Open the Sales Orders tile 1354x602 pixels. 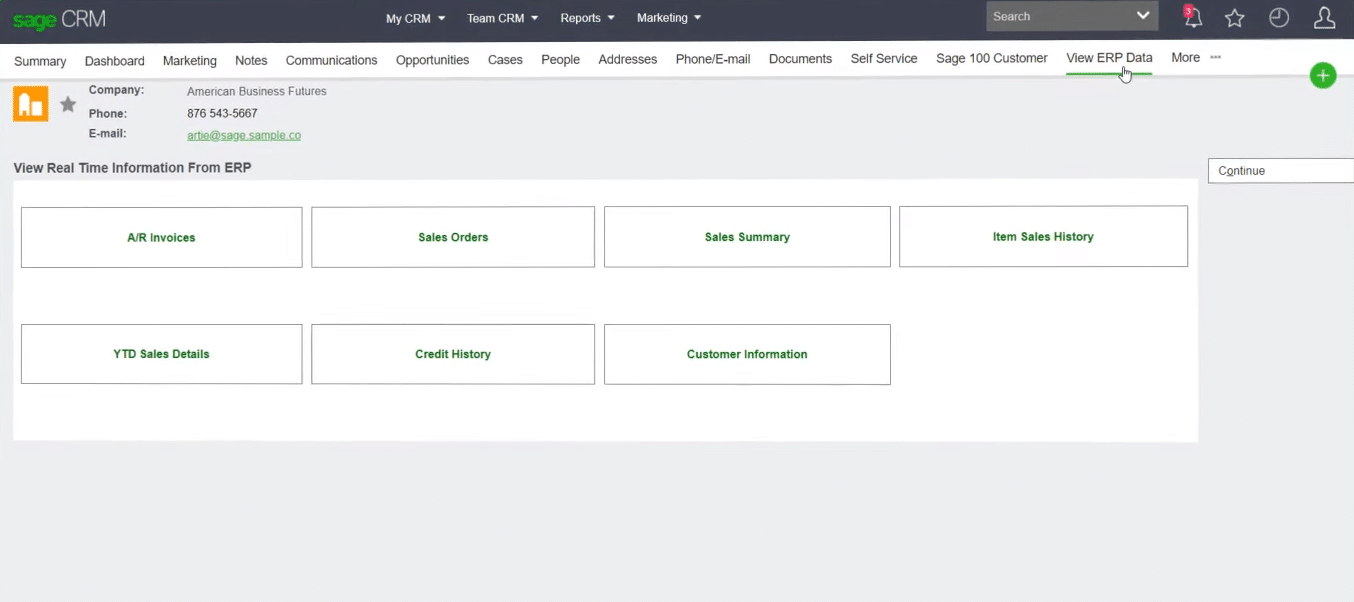click(453, 237)
